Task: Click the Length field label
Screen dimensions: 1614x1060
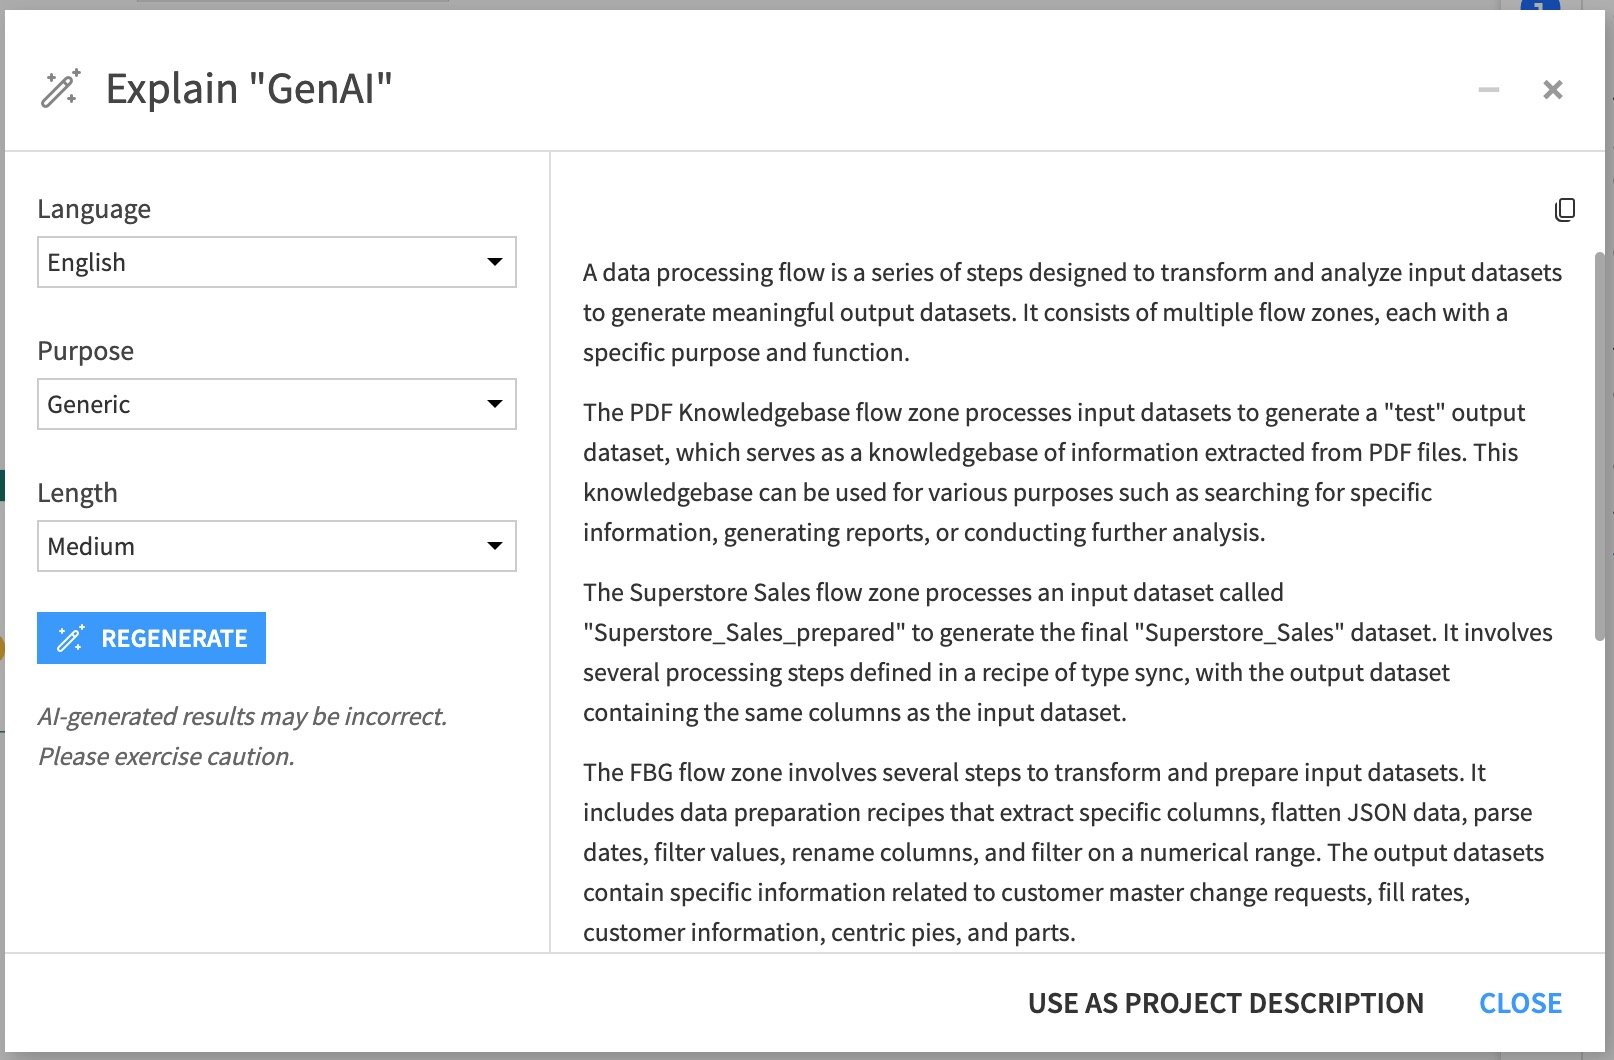Action: (x=77, y=493)
